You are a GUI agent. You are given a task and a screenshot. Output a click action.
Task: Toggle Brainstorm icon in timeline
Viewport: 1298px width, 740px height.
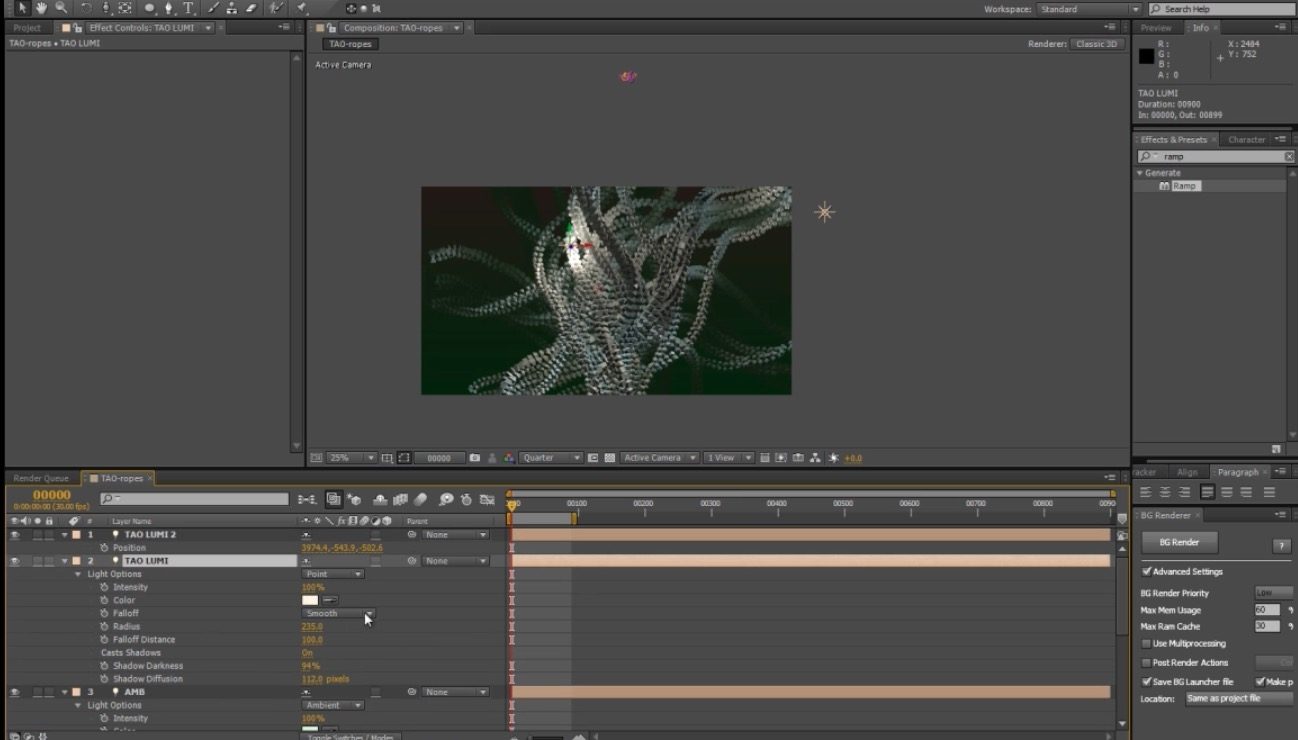pos(446,499)
